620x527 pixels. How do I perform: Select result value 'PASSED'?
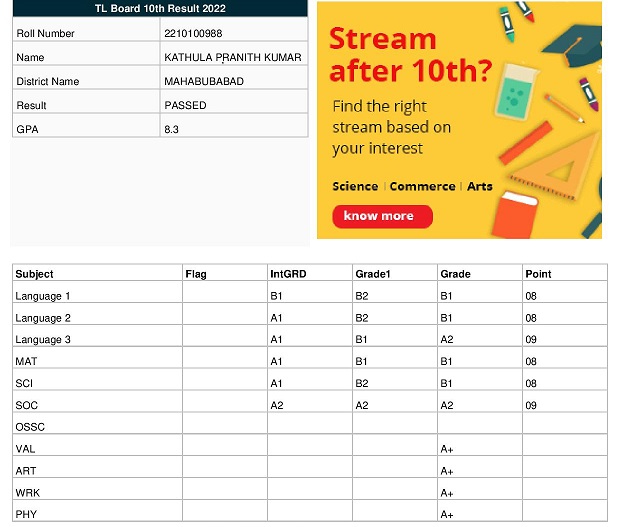(185, 106)
